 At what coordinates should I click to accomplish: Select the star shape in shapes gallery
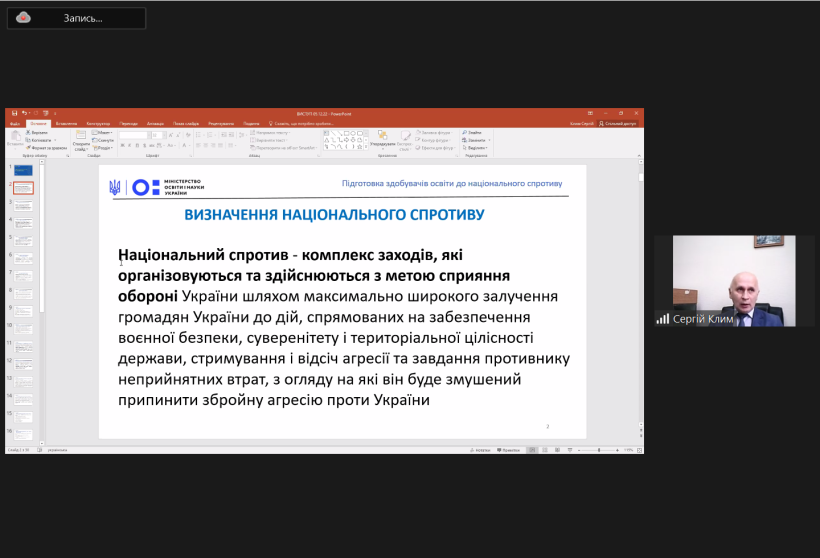(359, 147)
